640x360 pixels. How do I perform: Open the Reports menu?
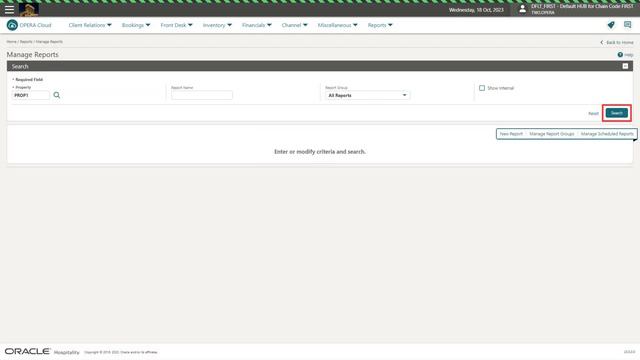pos(380,25)
